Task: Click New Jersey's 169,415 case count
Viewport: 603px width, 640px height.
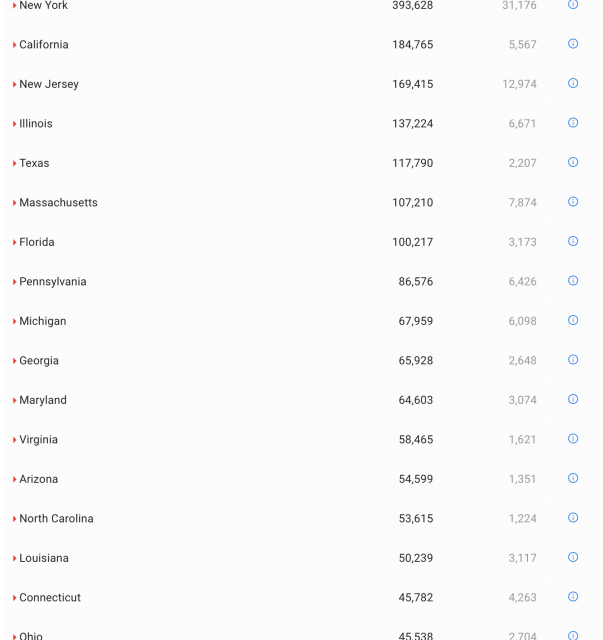Action: click(412, 84)
